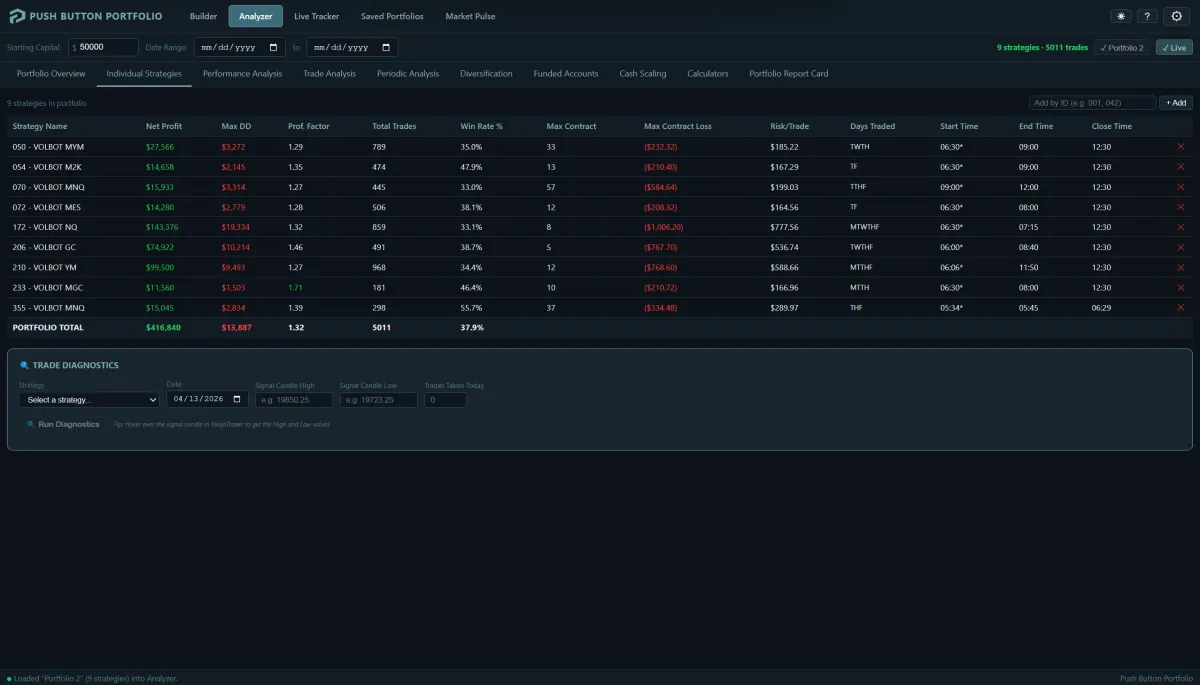1200x685 pixels.
Task: Remove 355 - VOLBOT MNQ strategy with its X
Action: tap(1180, 307)
